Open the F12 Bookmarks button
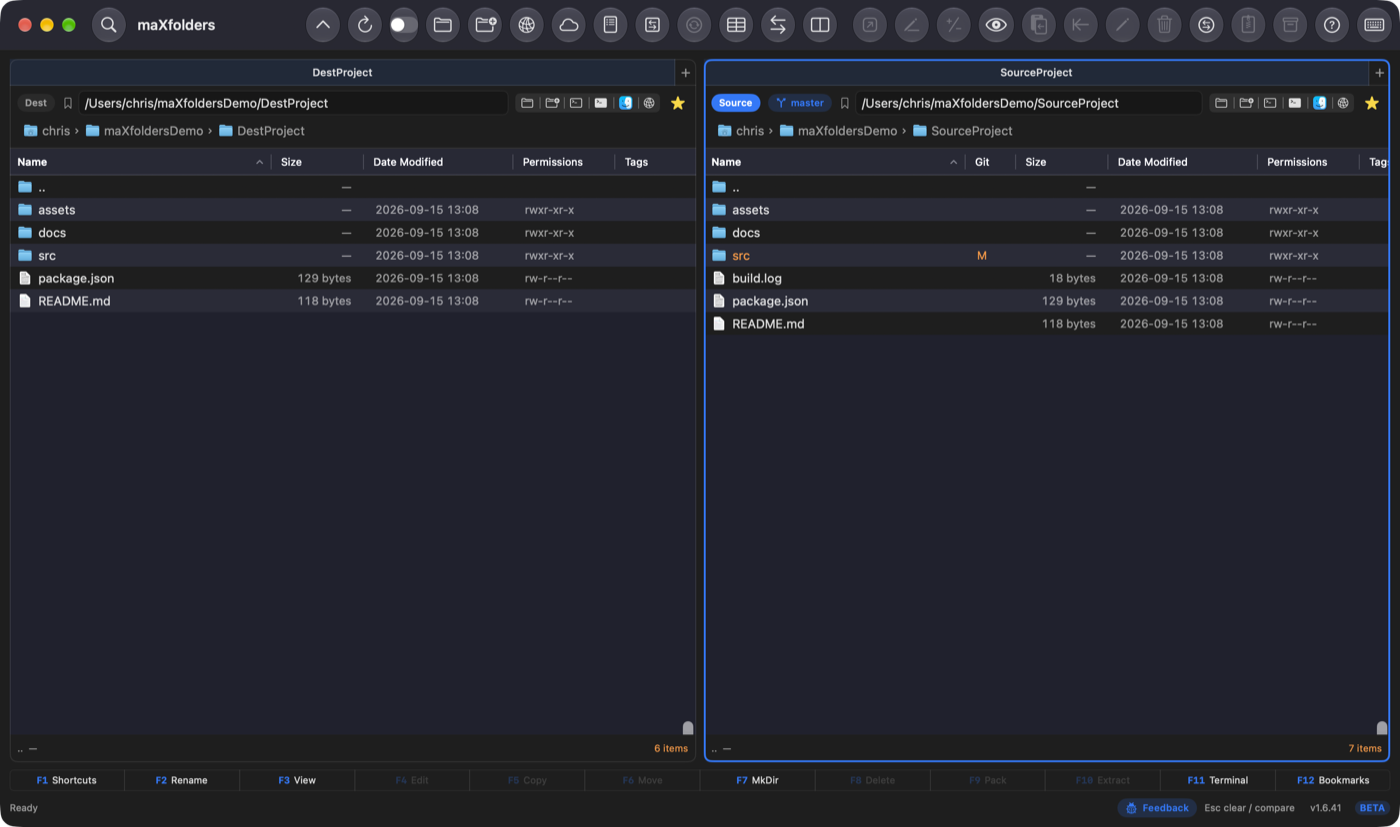 (1332, 780)
